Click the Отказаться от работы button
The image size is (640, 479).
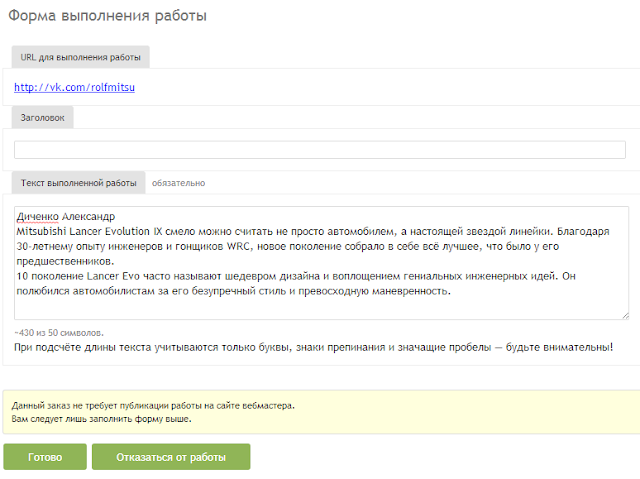coord(171,457)
